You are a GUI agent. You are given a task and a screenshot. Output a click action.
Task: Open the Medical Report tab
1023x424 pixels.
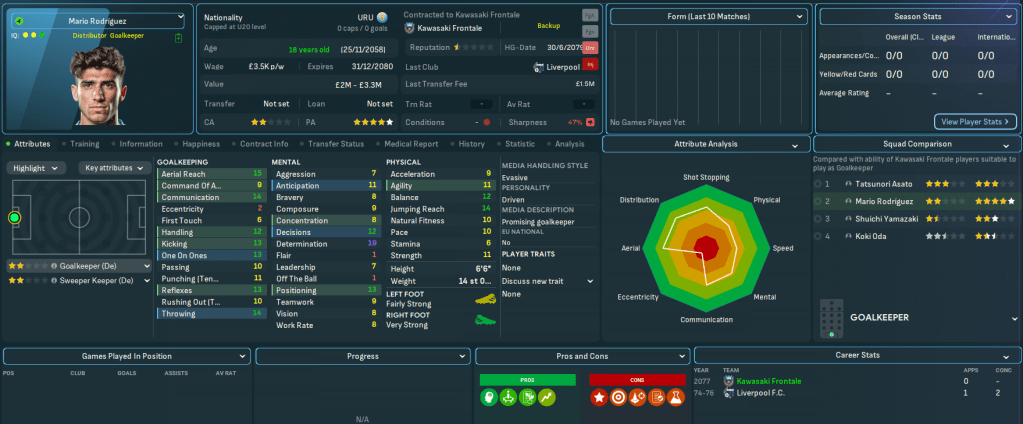410,144
